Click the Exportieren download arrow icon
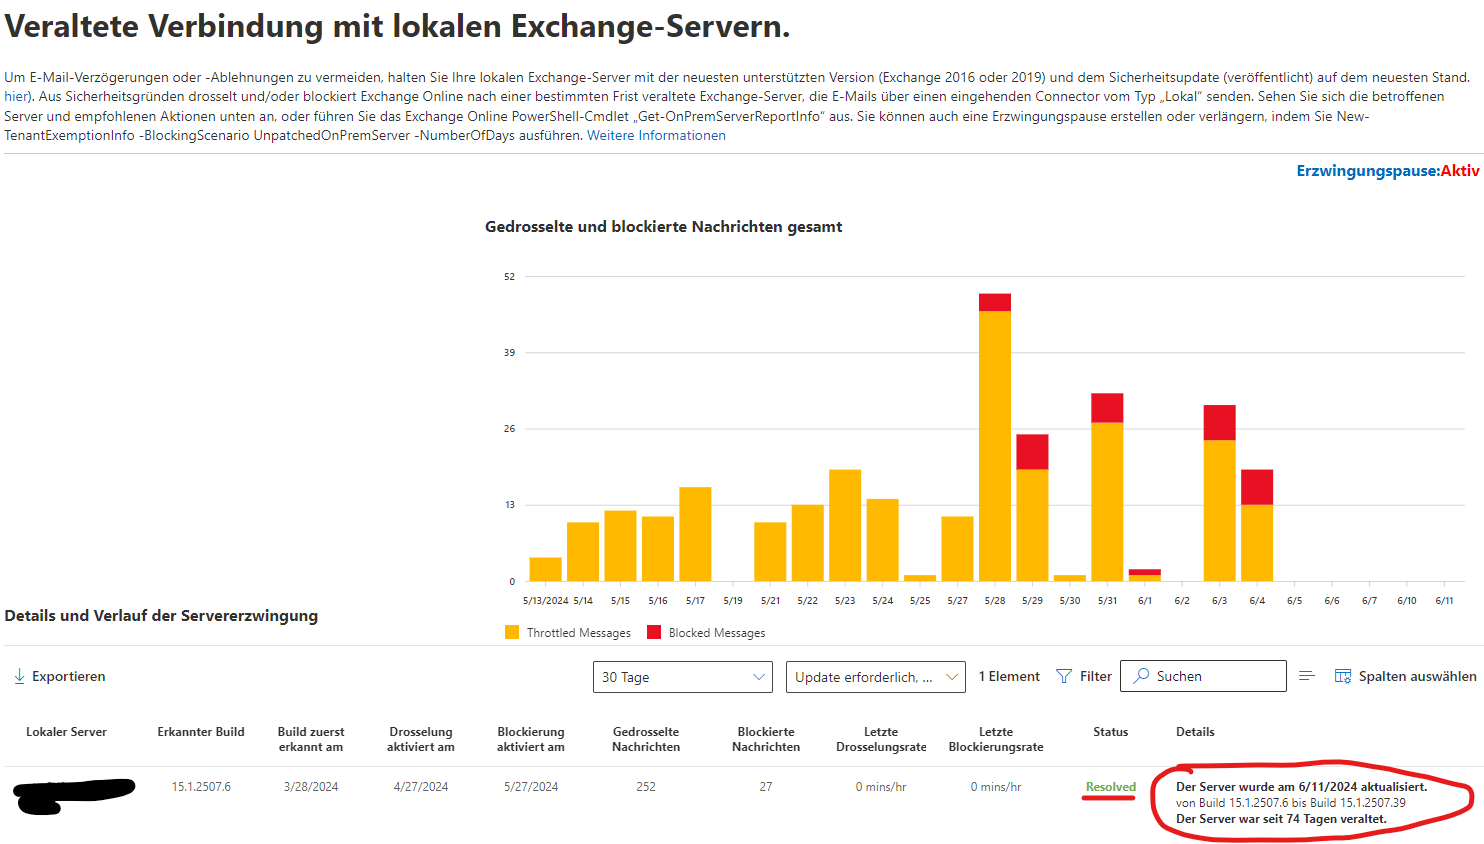This screenshot has height=844, width=1484. pyautogui.click(x=19, y=676)
